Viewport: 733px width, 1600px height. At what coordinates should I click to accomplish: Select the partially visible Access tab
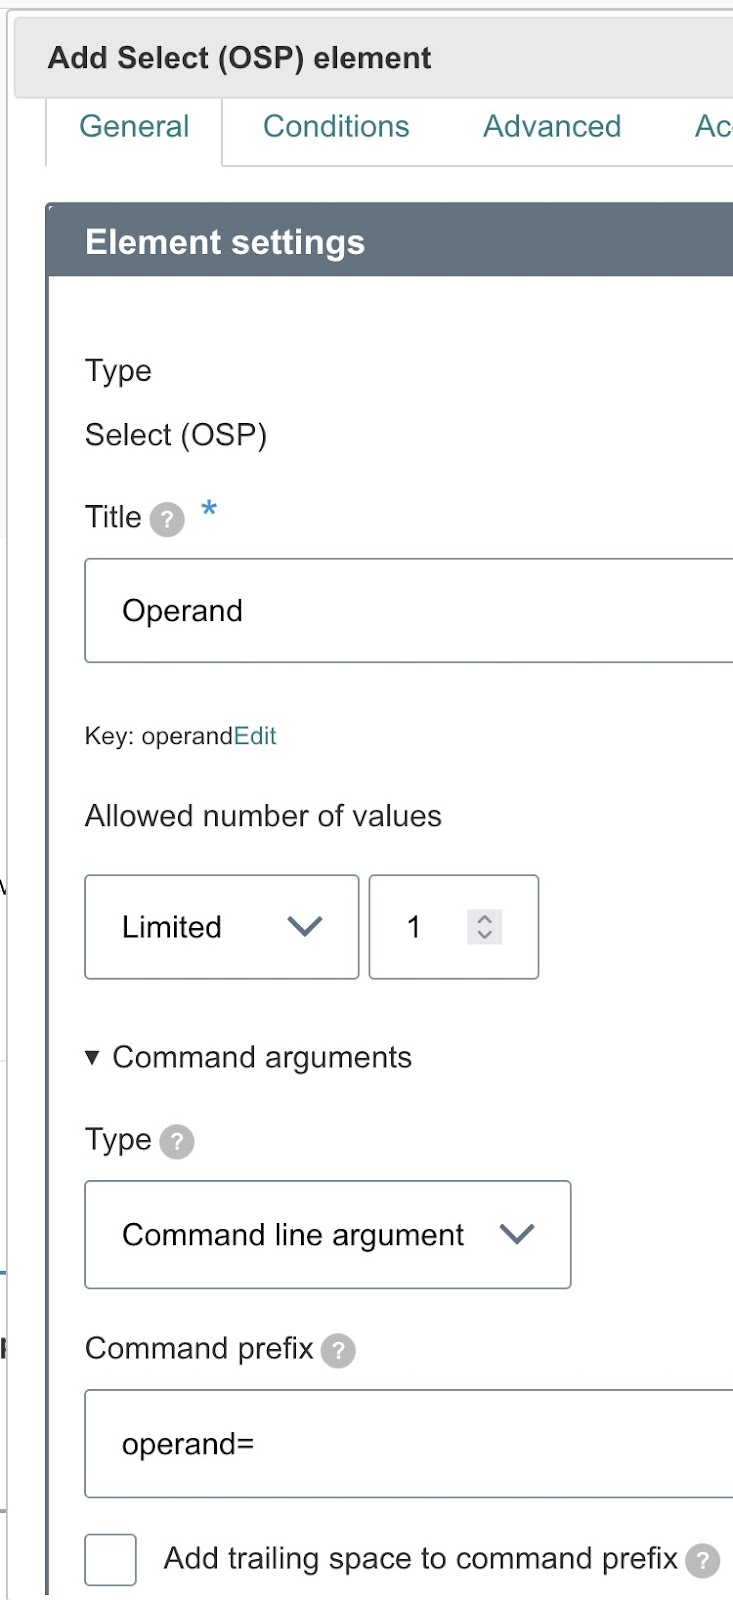[713, 127]
